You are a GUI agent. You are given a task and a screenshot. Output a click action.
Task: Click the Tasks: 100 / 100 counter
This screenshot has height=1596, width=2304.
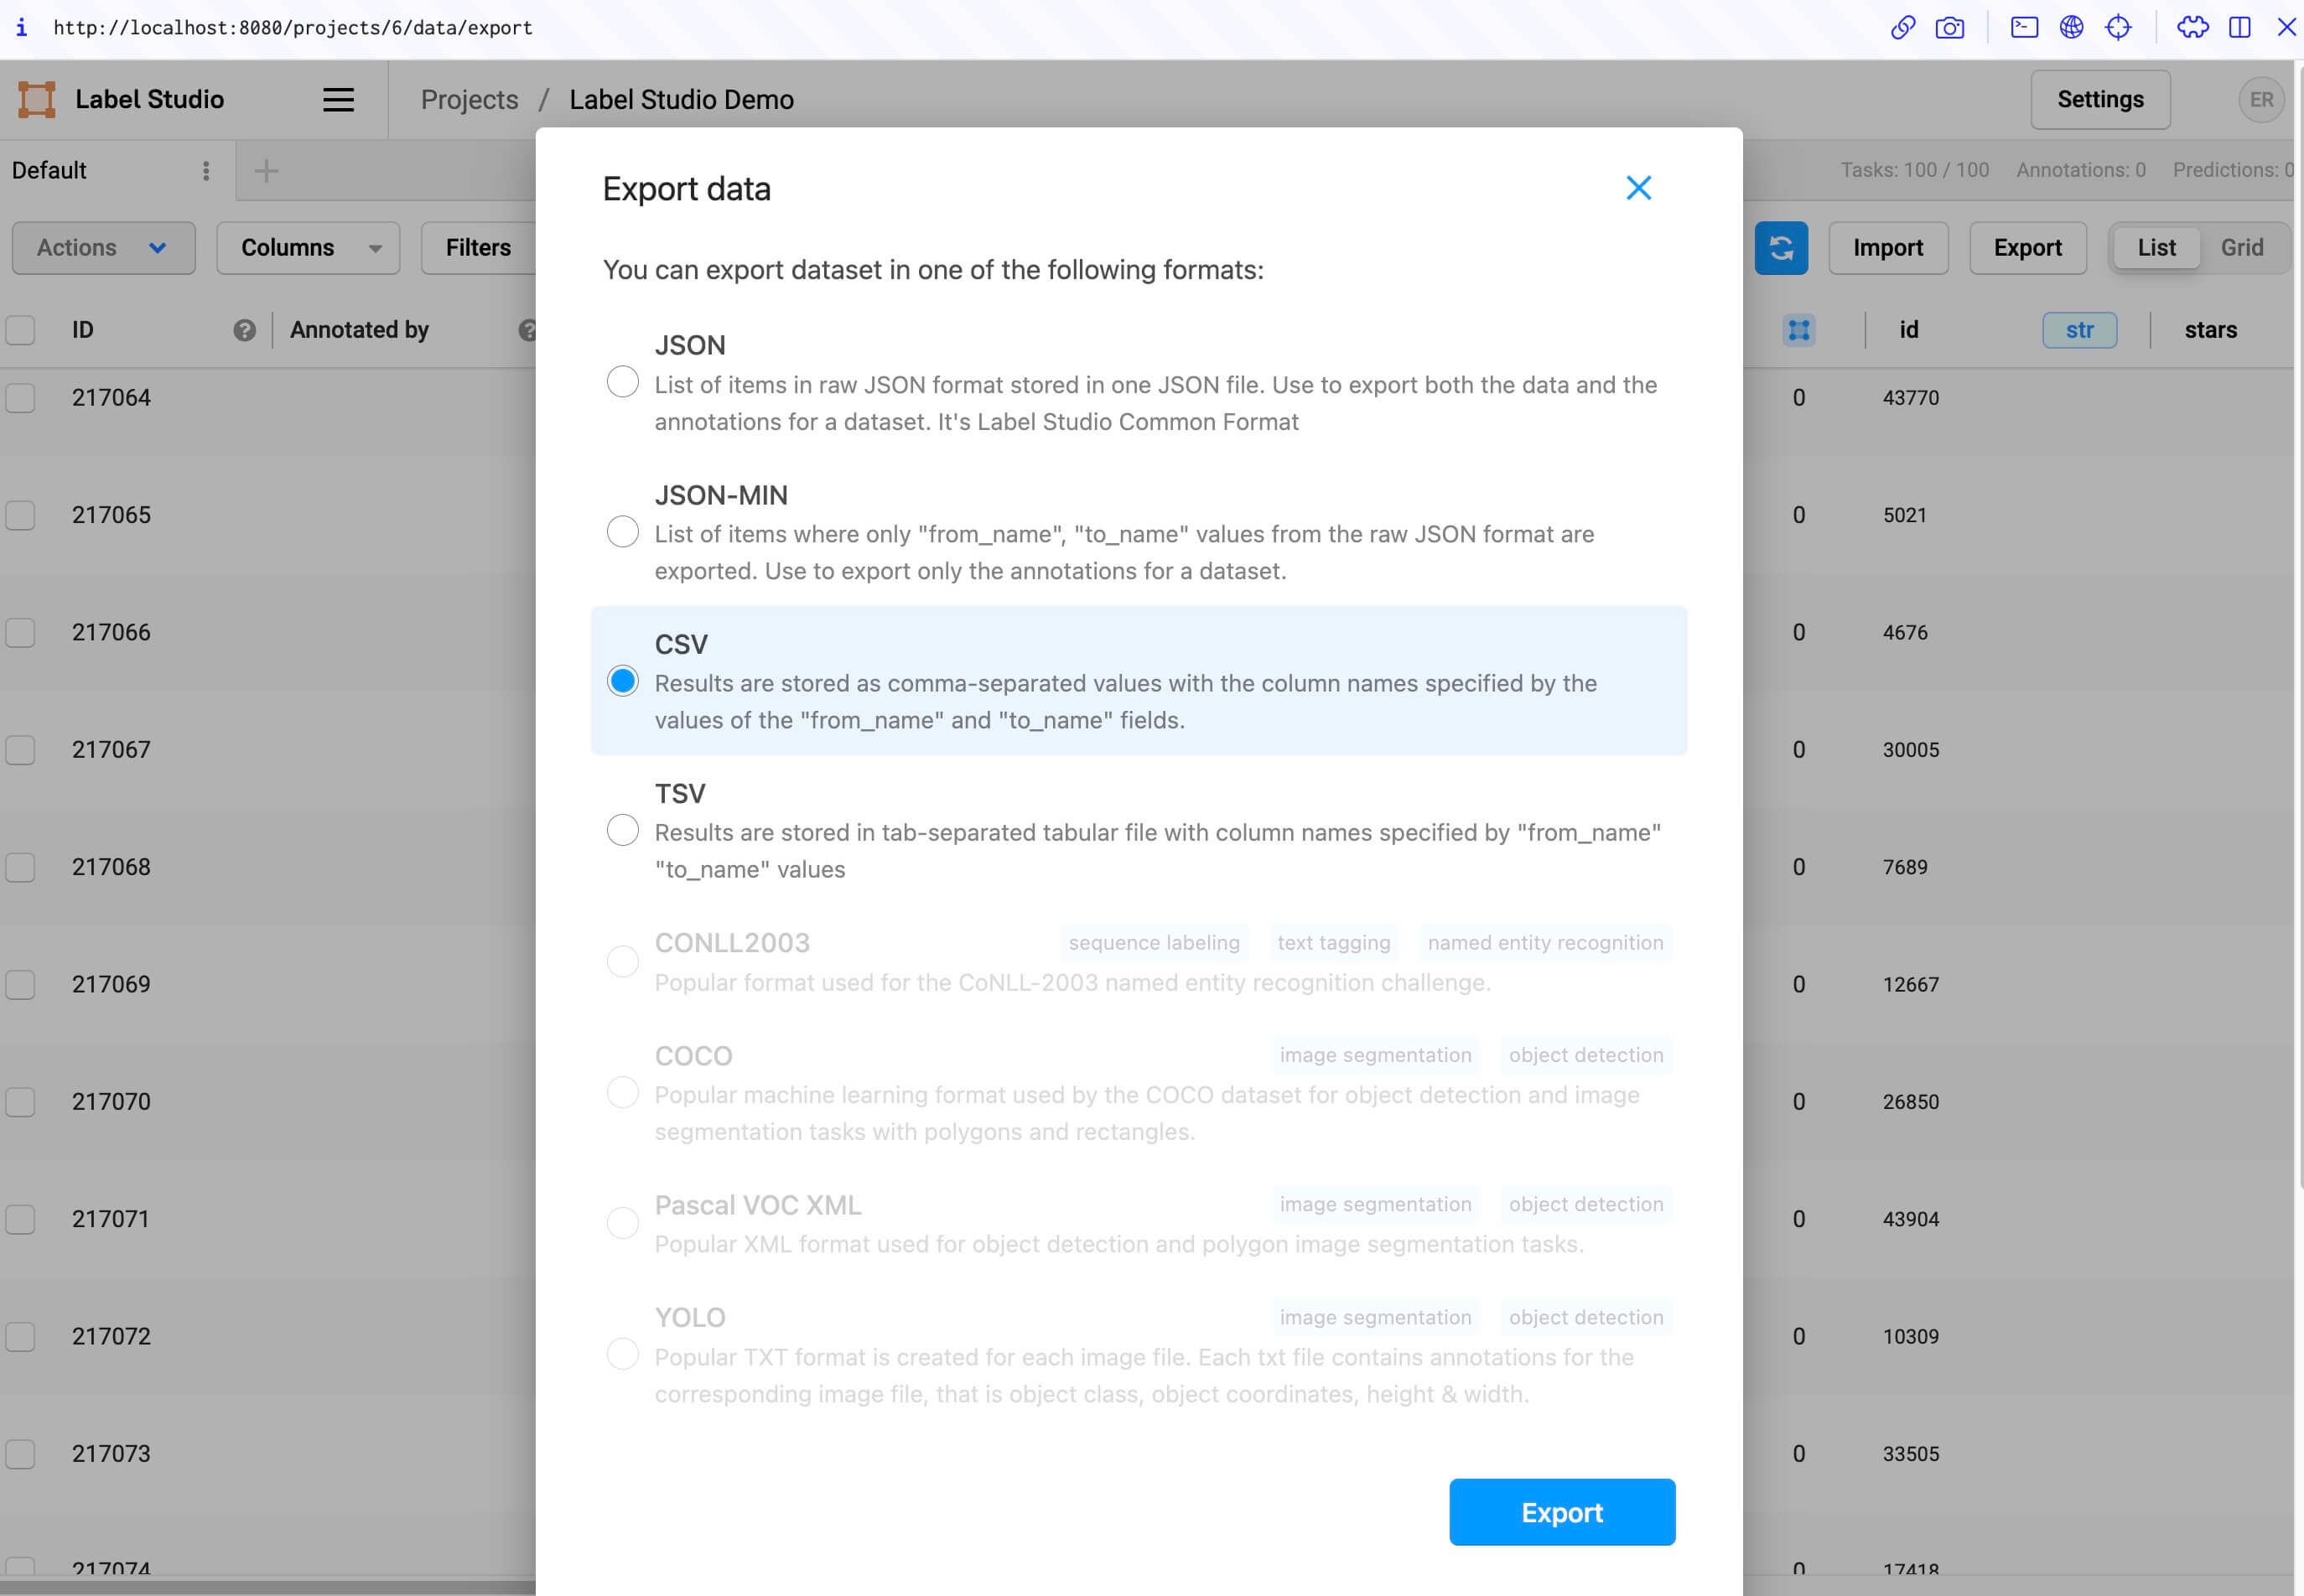pyautogui.click(x=1914, y=171)
